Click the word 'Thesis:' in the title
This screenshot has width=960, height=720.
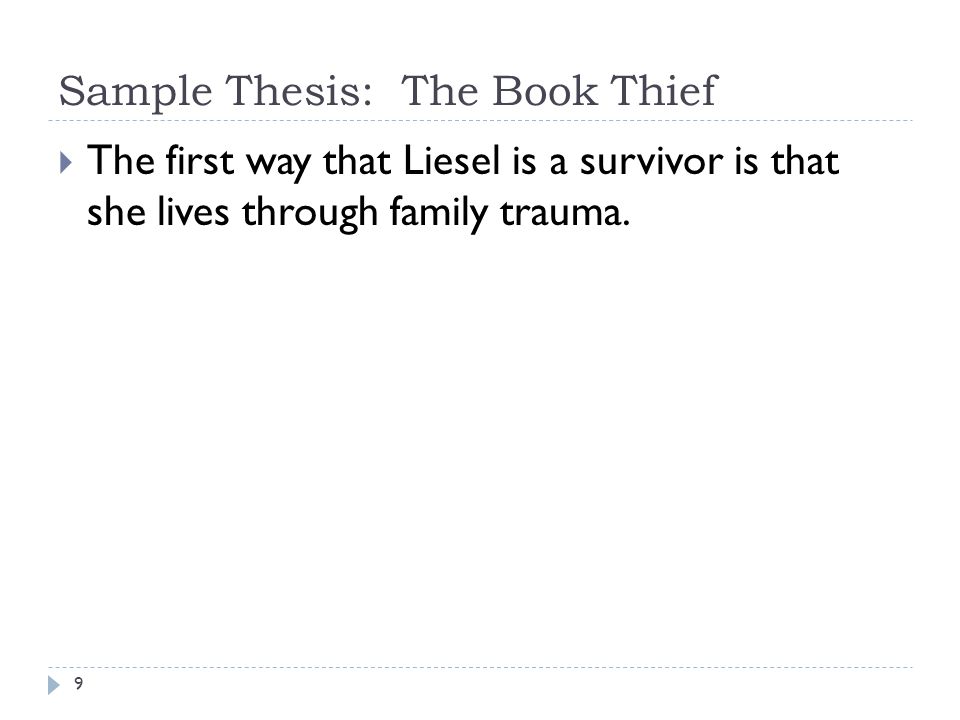(299, 91)
